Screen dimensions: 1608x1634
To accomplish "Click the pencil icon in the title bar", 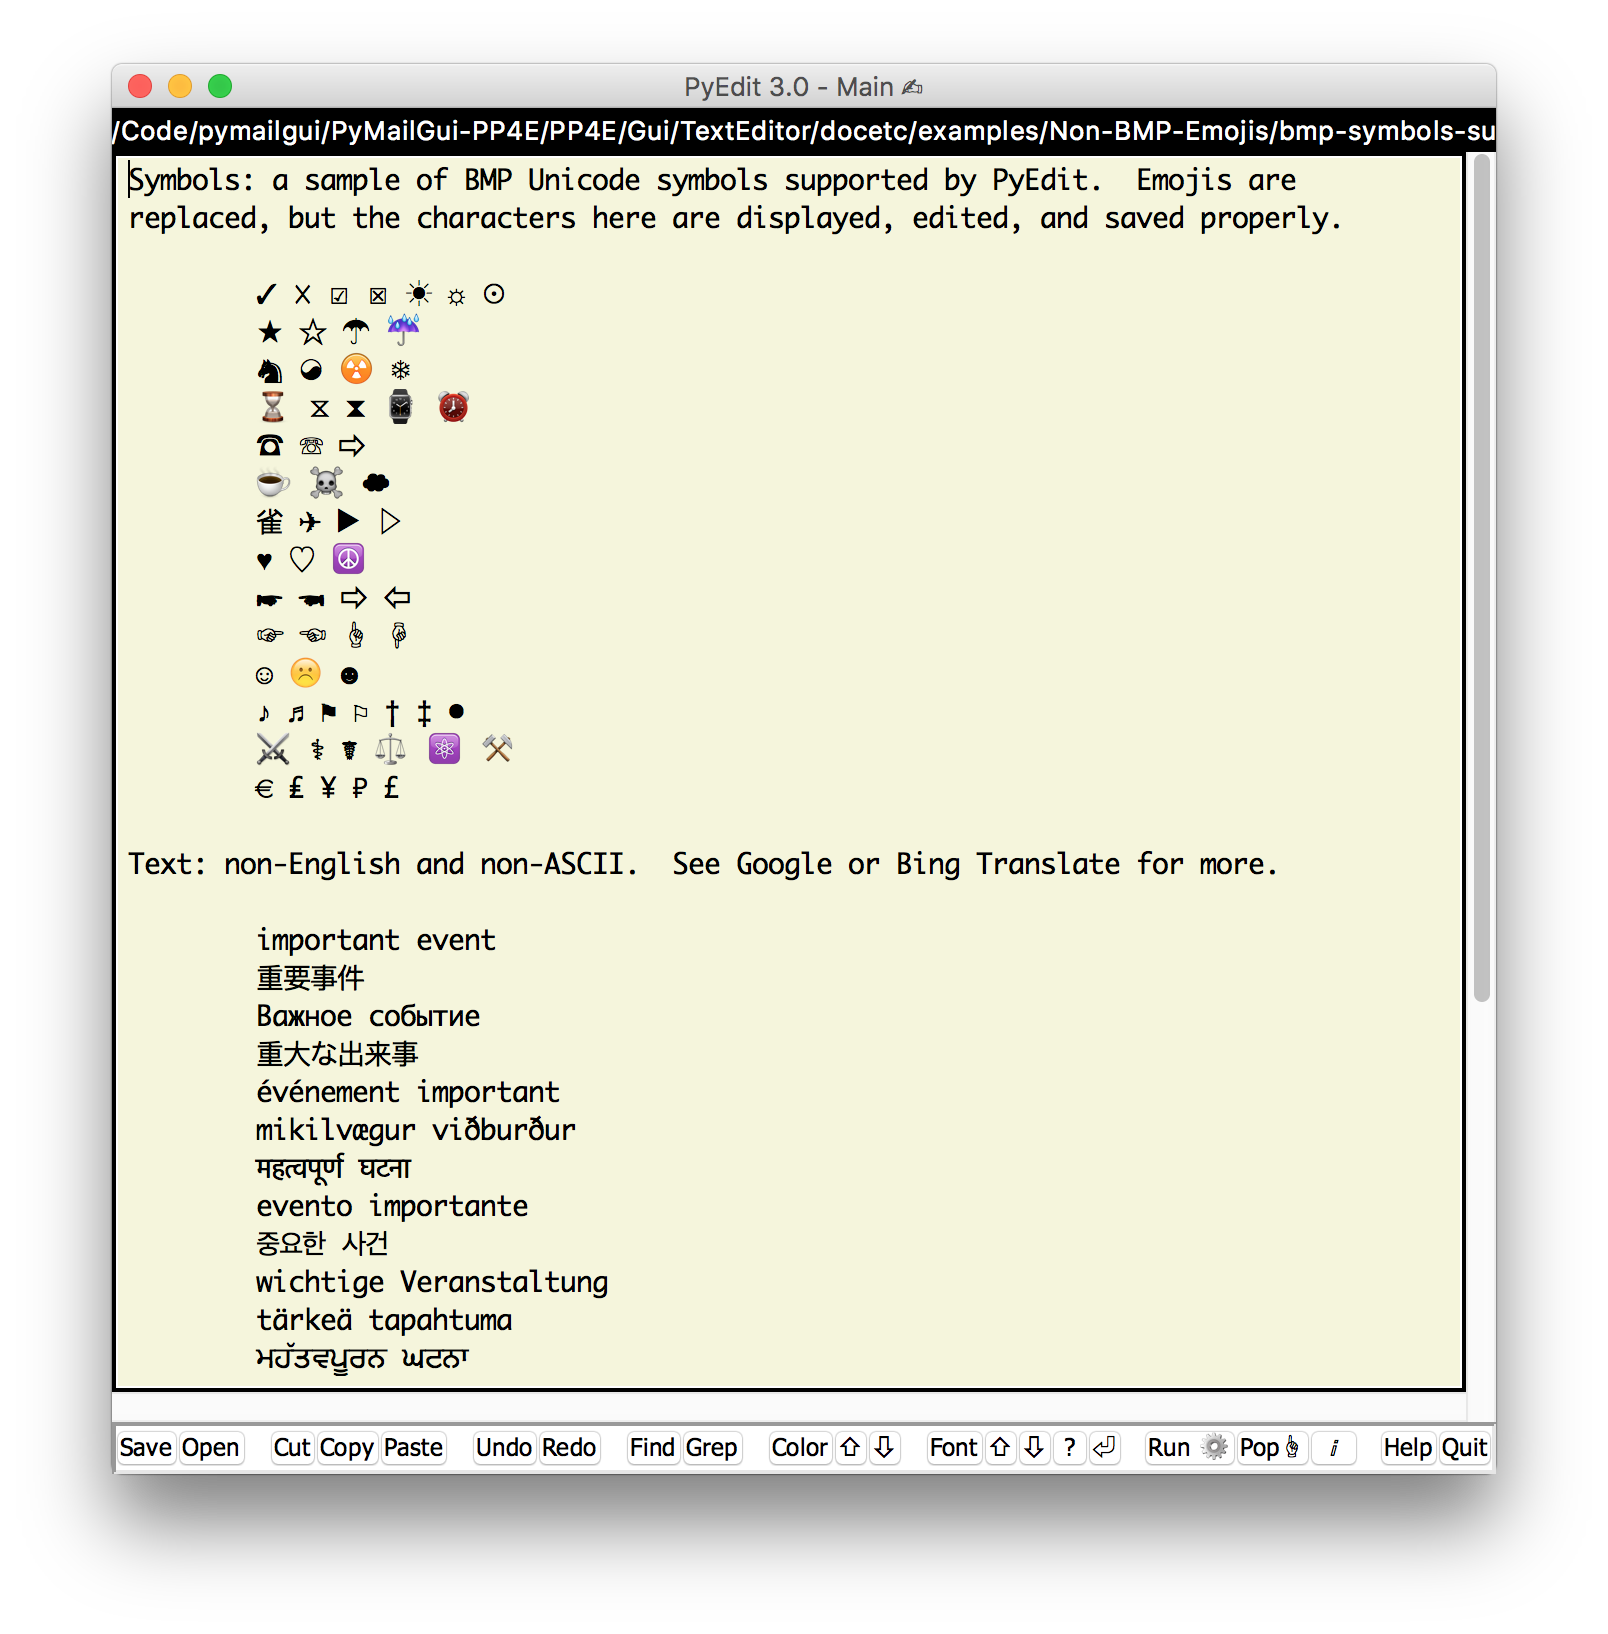I will (911, 87).
